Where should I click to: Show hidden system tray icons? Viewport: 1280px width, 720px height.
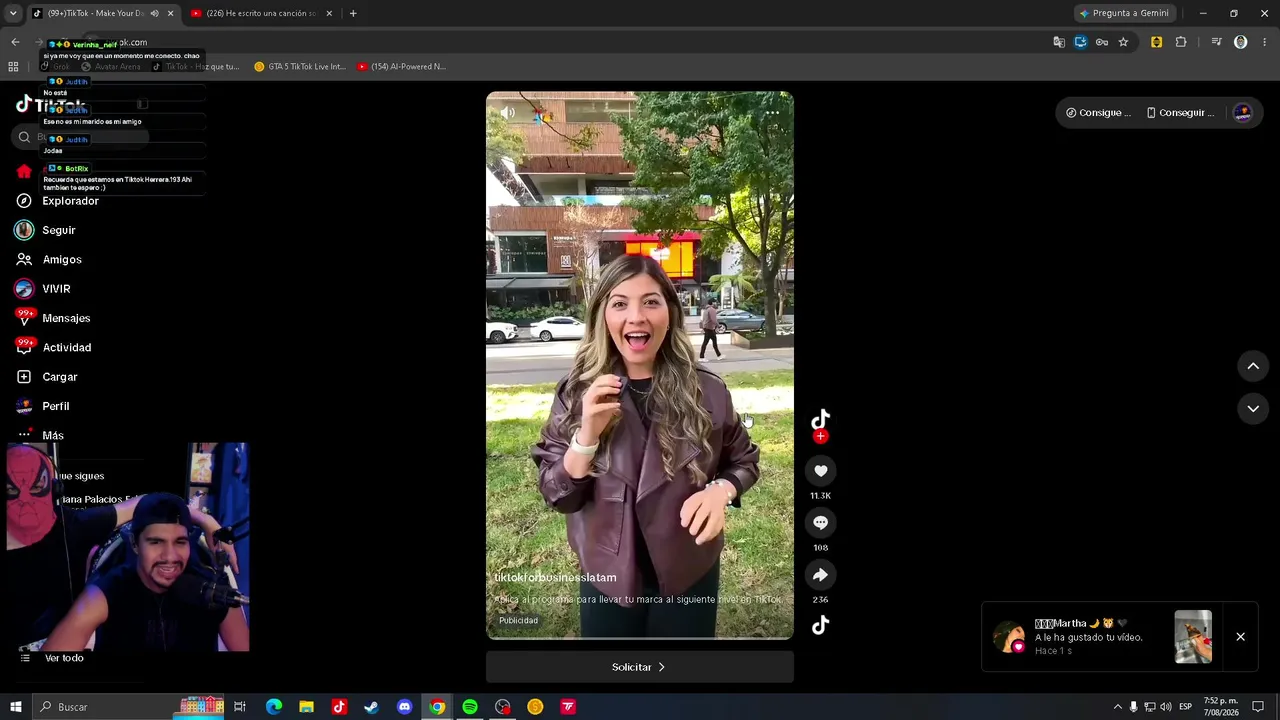[1118, 707]
